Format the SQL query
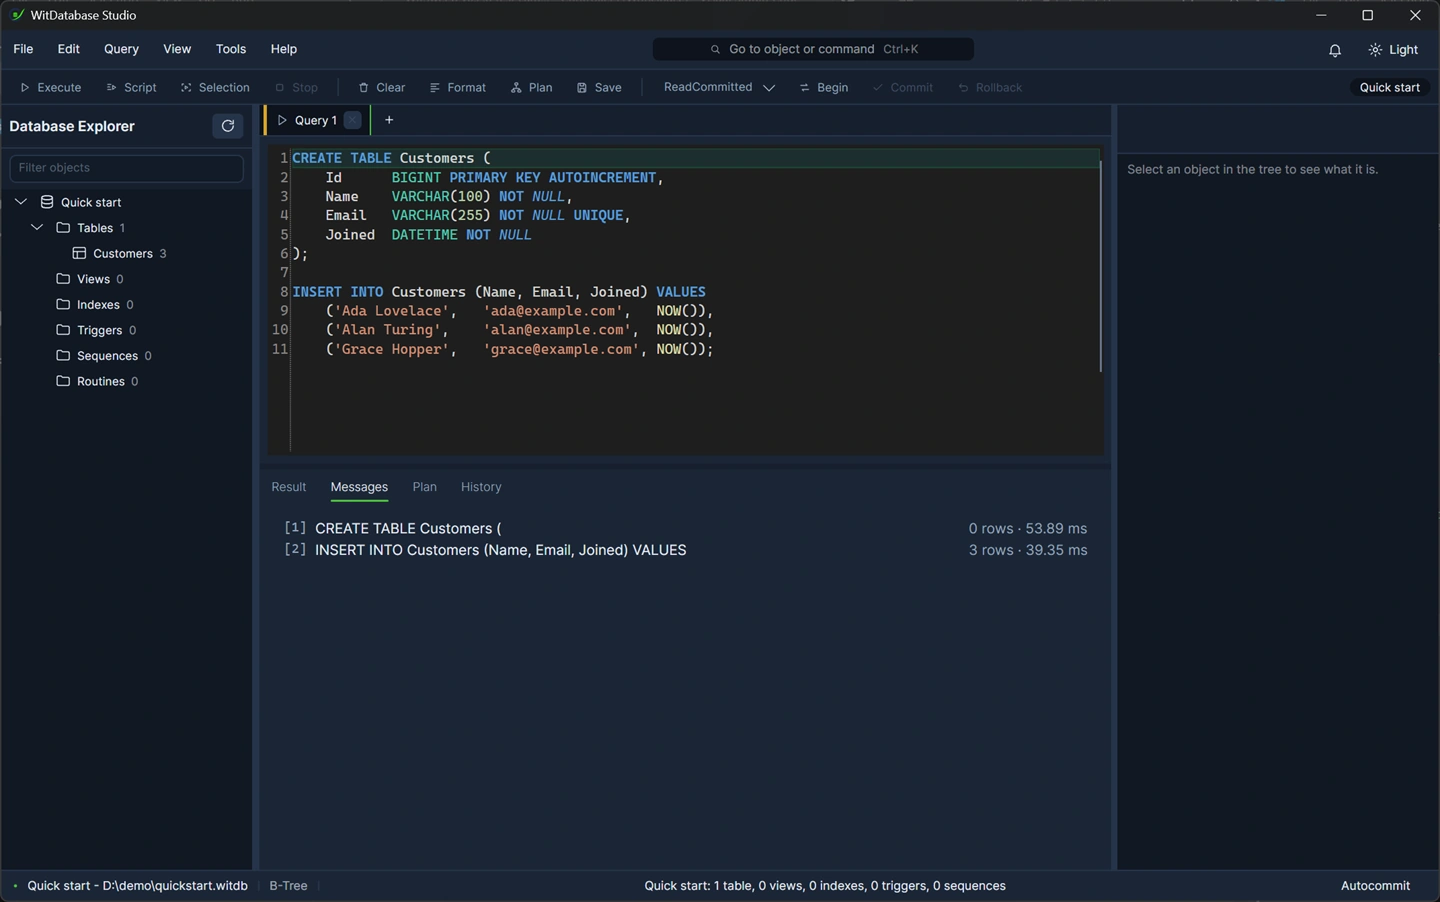The image size is (1440, 902). coord(458,87)
